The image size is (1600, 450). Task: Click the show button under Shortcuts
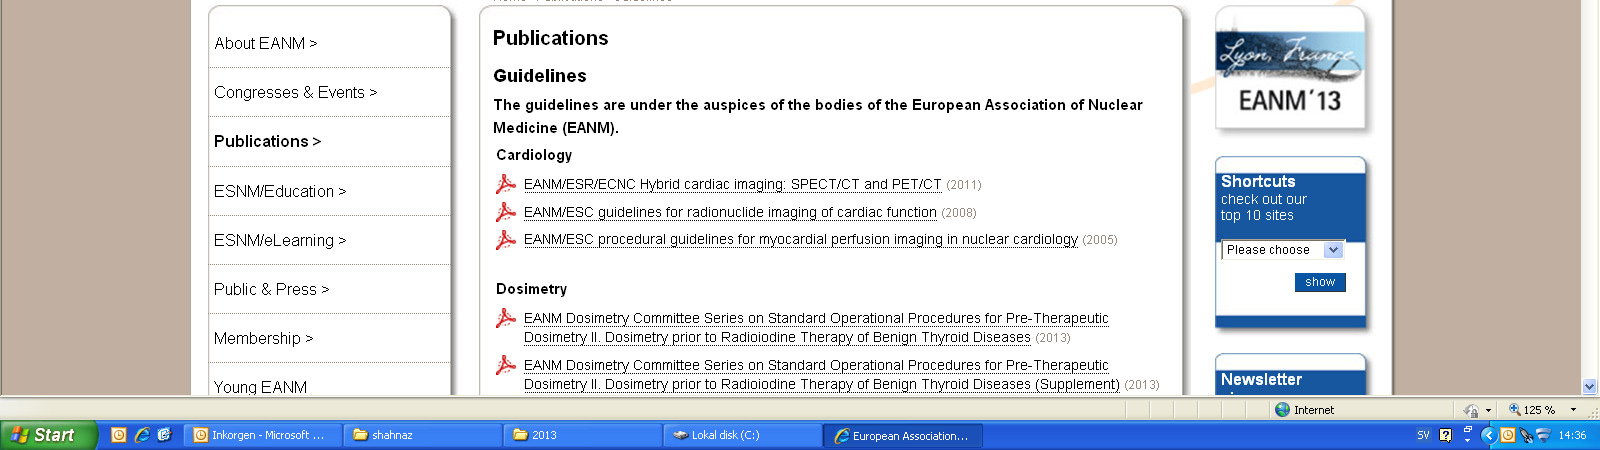[1320, 282]
